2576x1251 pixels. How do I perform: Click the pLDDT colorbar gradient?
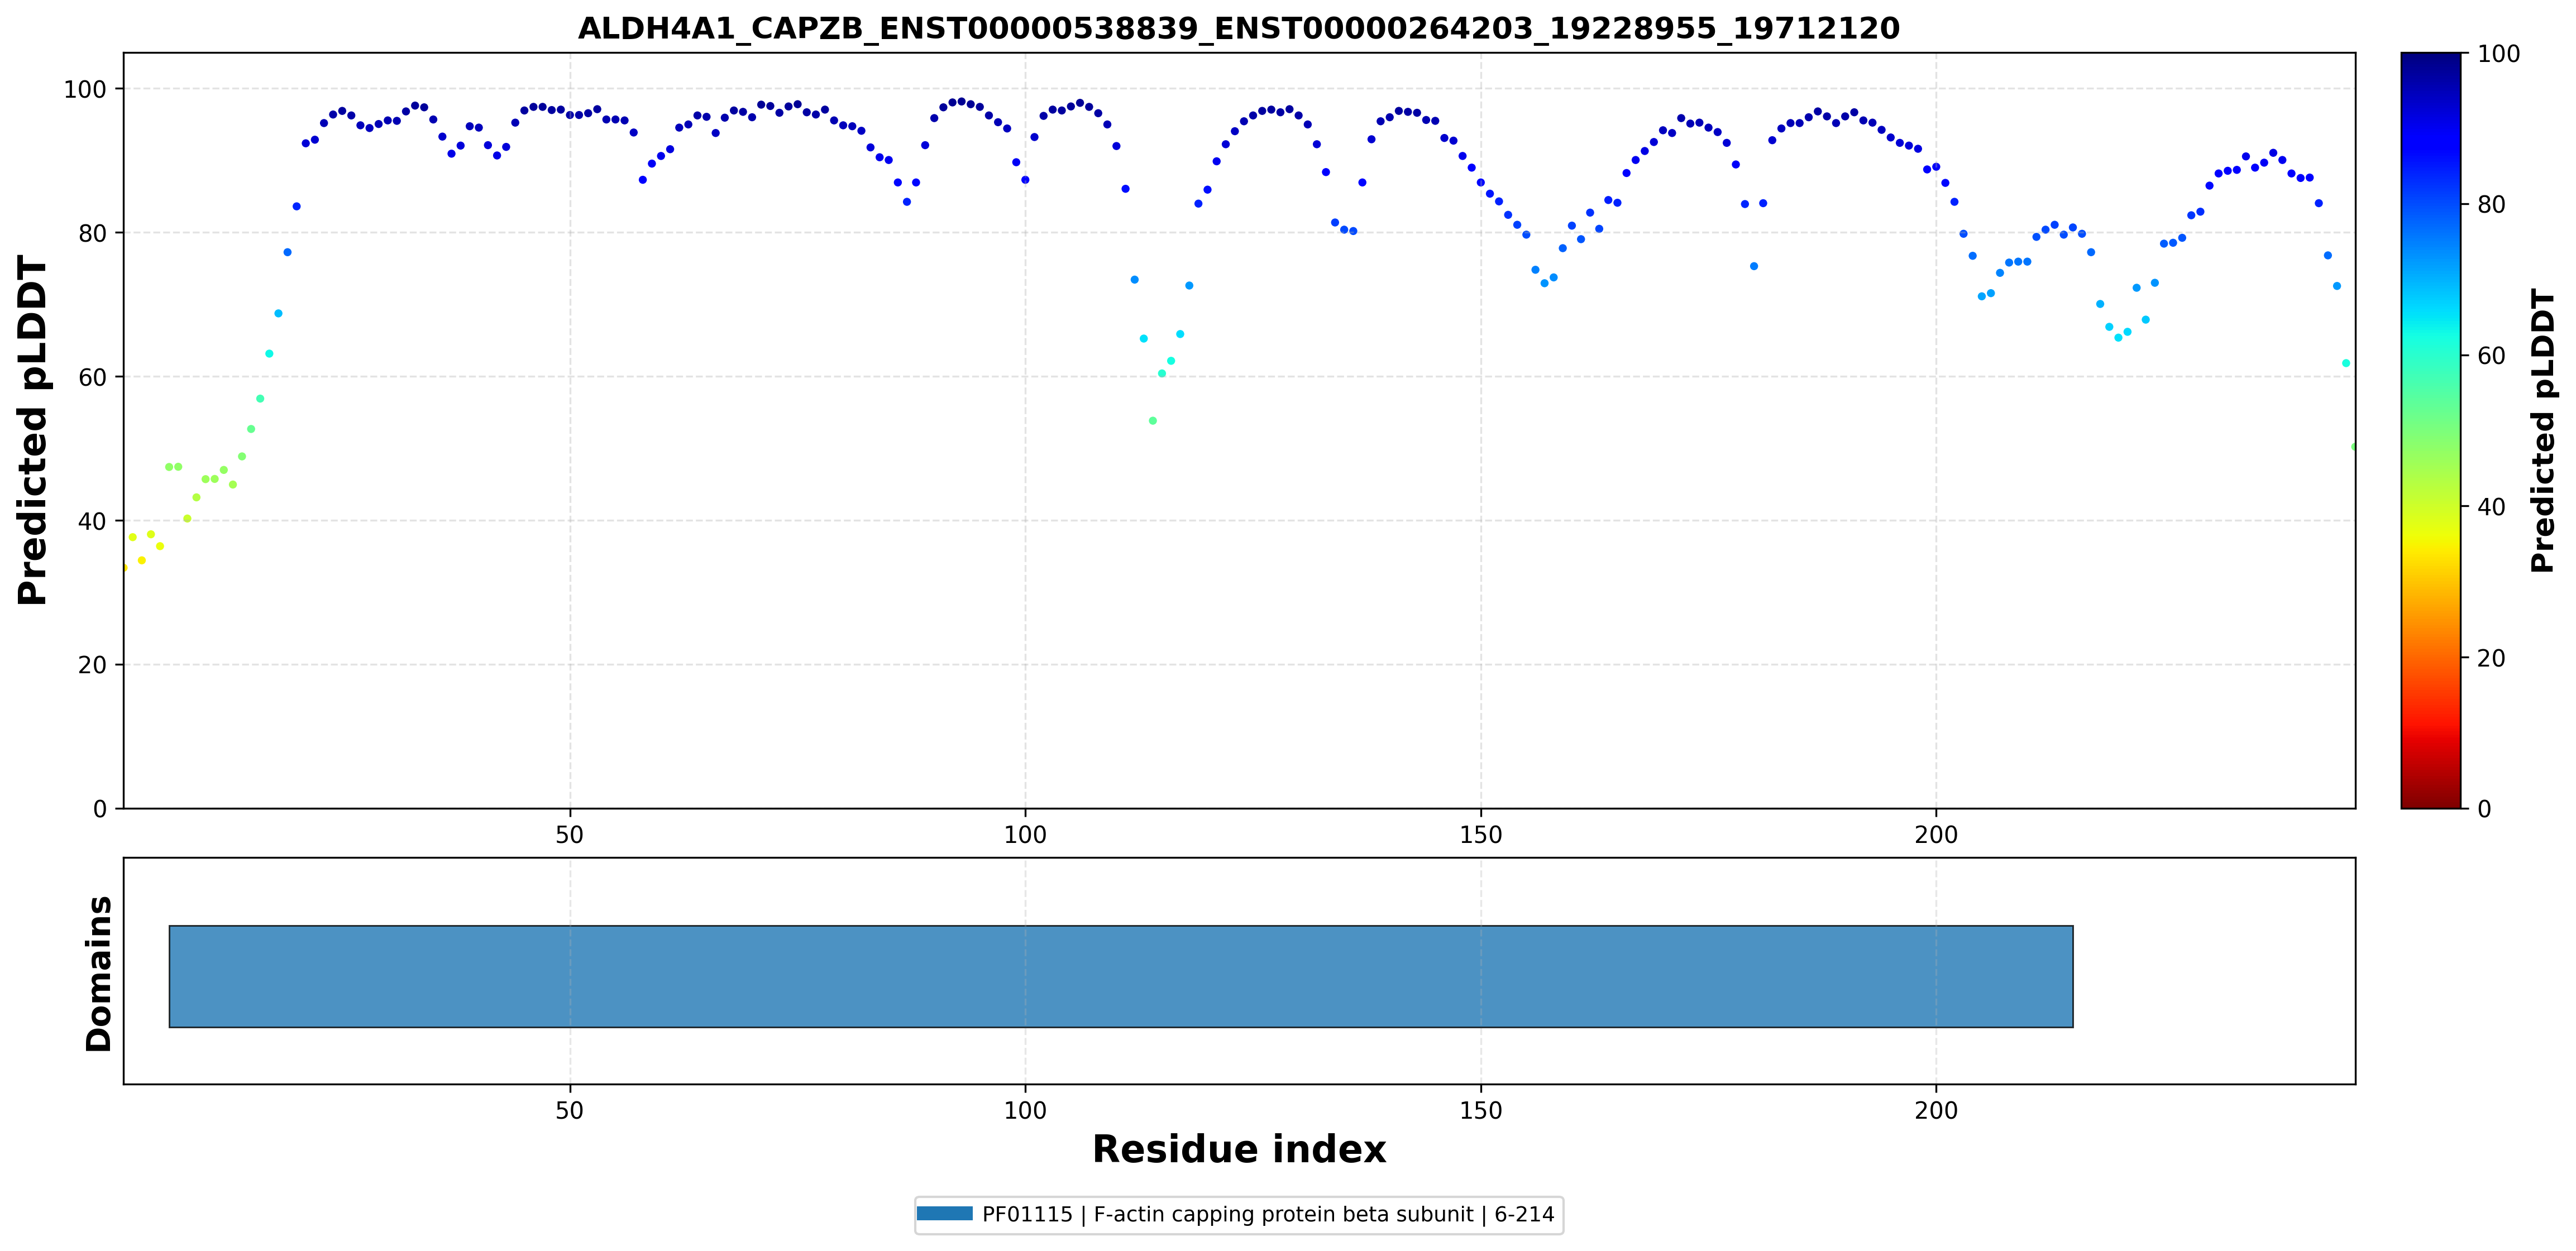point(2430,430)
